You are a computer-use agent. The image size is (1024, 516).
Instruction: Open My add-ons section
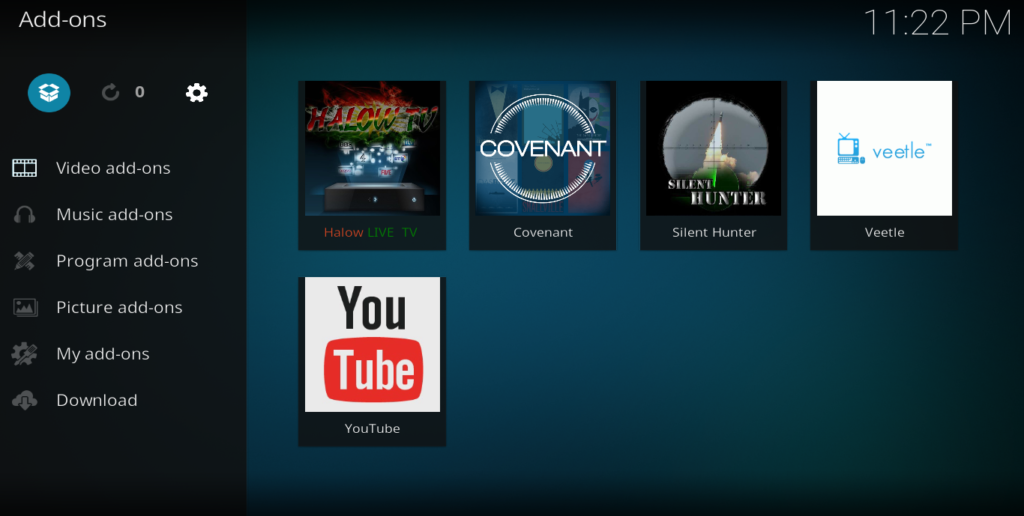coord(103,353)
